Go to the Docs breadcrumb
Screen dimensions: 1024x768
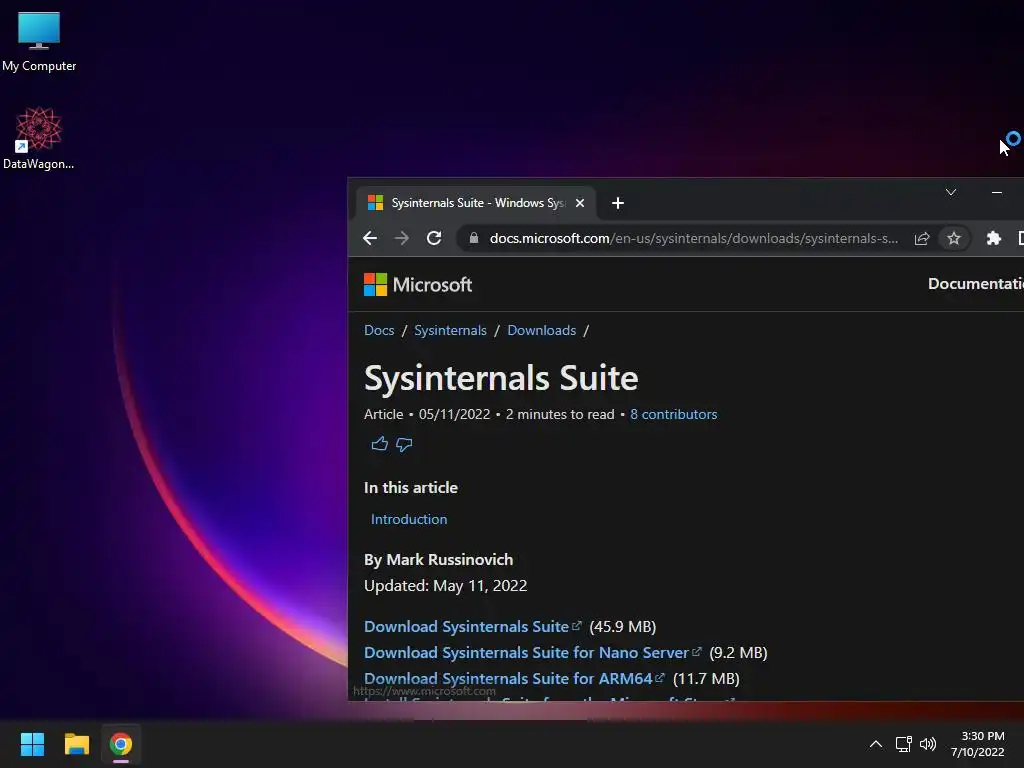[x=379, y=330]
